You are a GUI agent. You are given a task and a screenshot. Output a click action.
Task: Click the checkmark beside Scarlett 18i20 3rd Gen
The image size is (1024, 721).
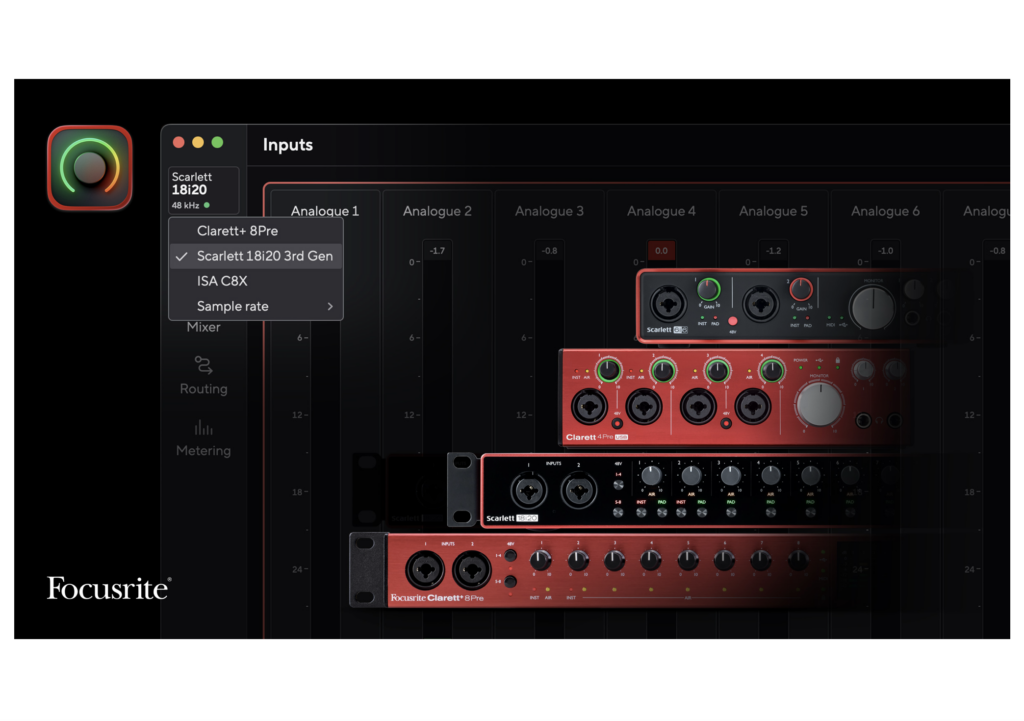(182, 257)
